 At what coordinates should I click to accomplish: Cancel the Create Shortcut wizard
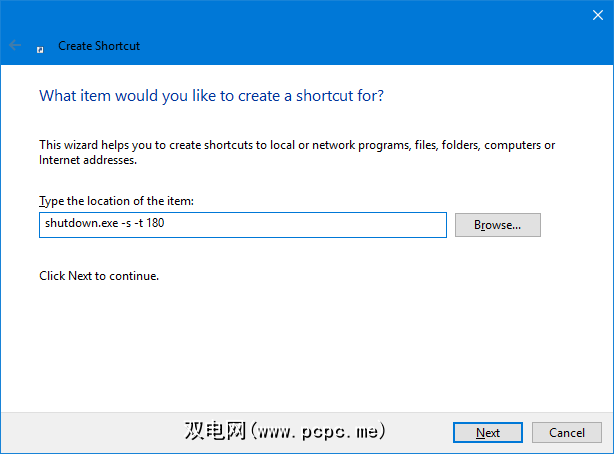click(x=566, y=432)
